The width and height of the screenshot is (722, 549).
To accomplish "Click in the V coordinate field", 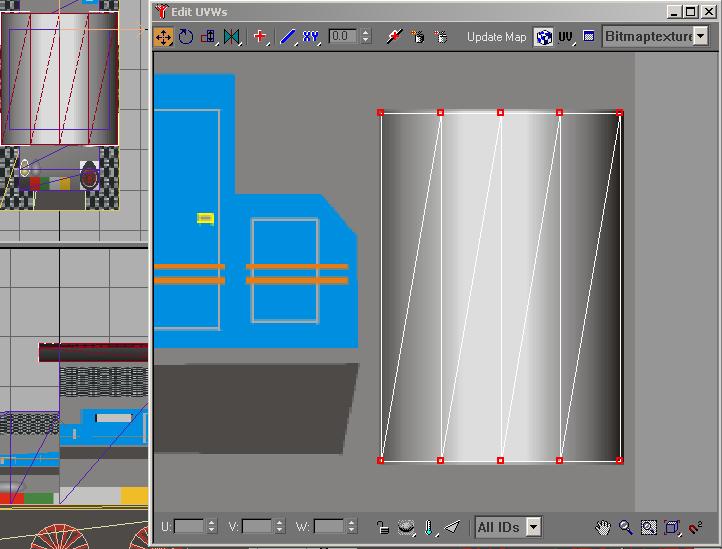I will click(256, 526).
